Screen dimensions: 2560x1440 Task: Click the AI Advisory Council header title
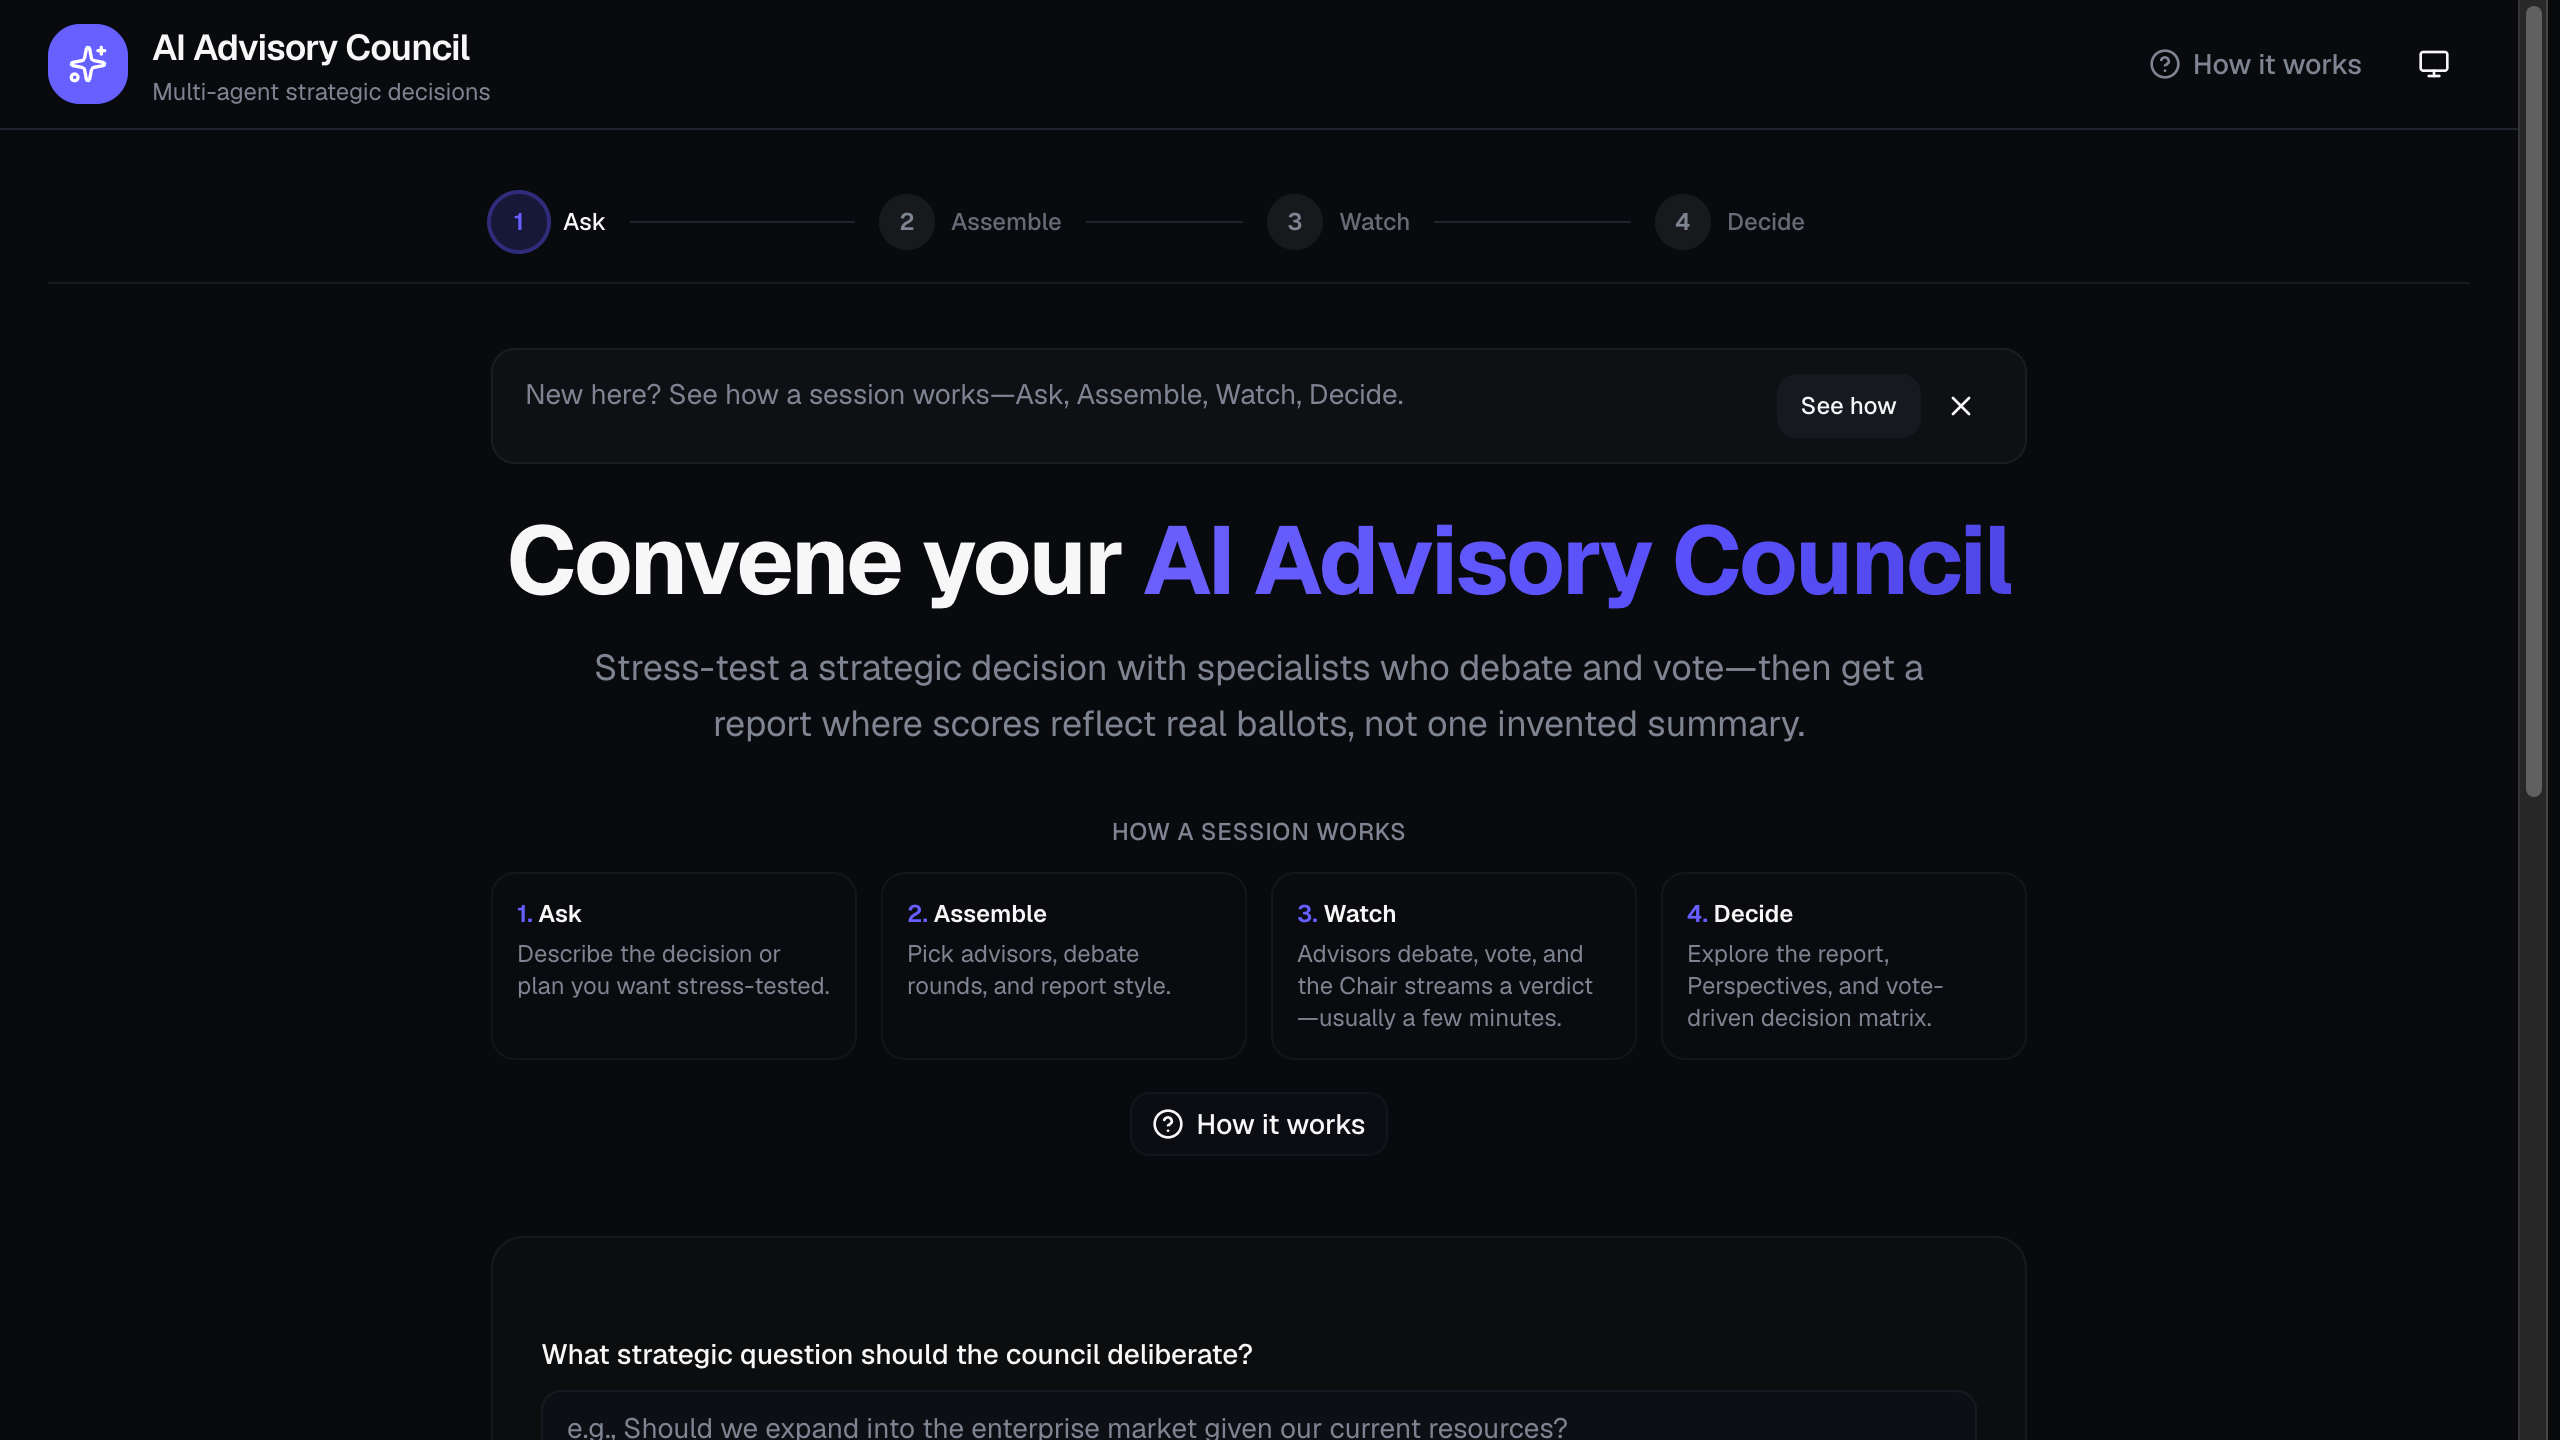311,48
